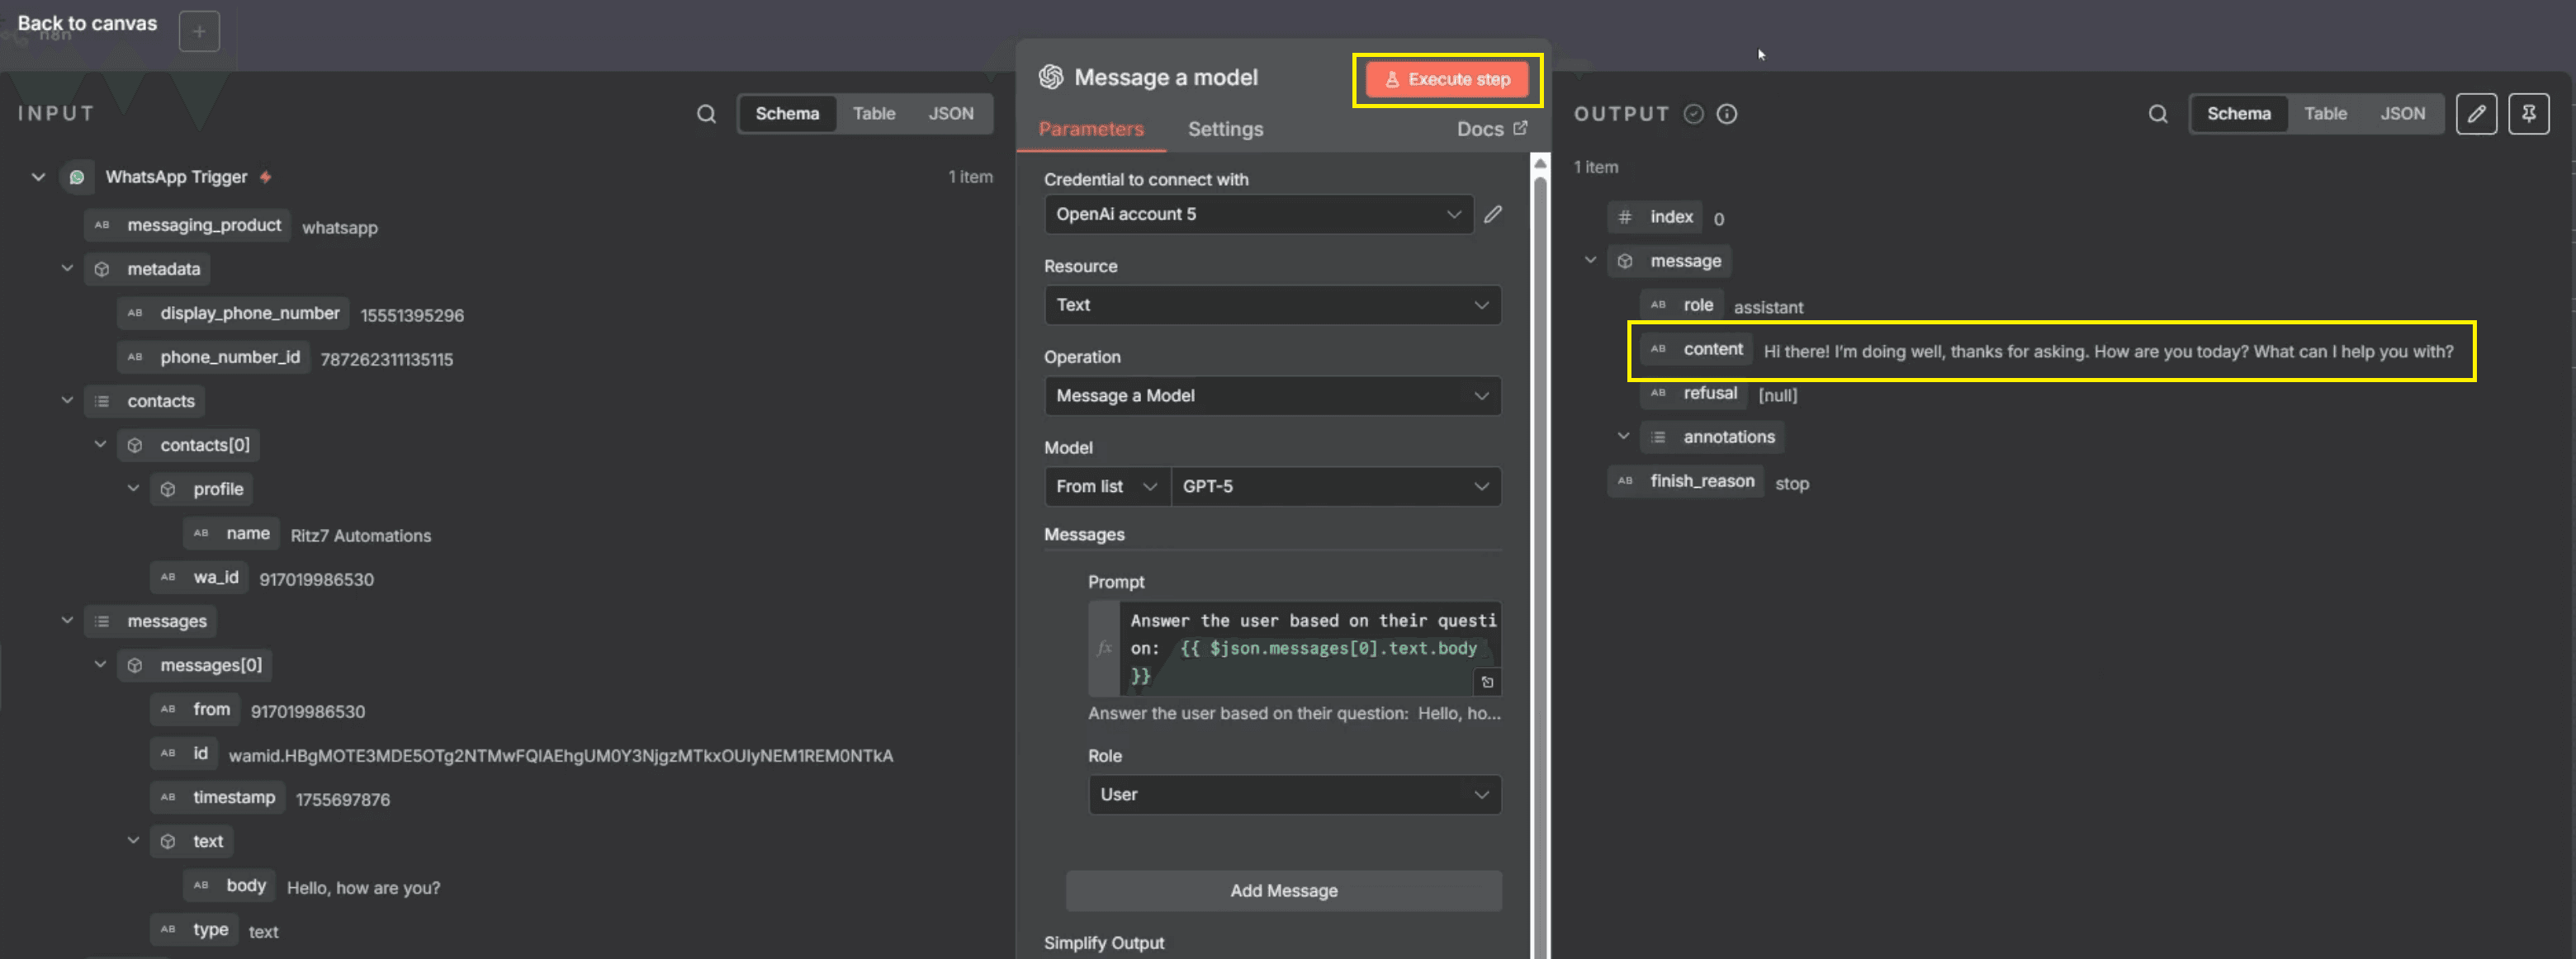Click the edit output pencil icon top right

point(2477,113)
